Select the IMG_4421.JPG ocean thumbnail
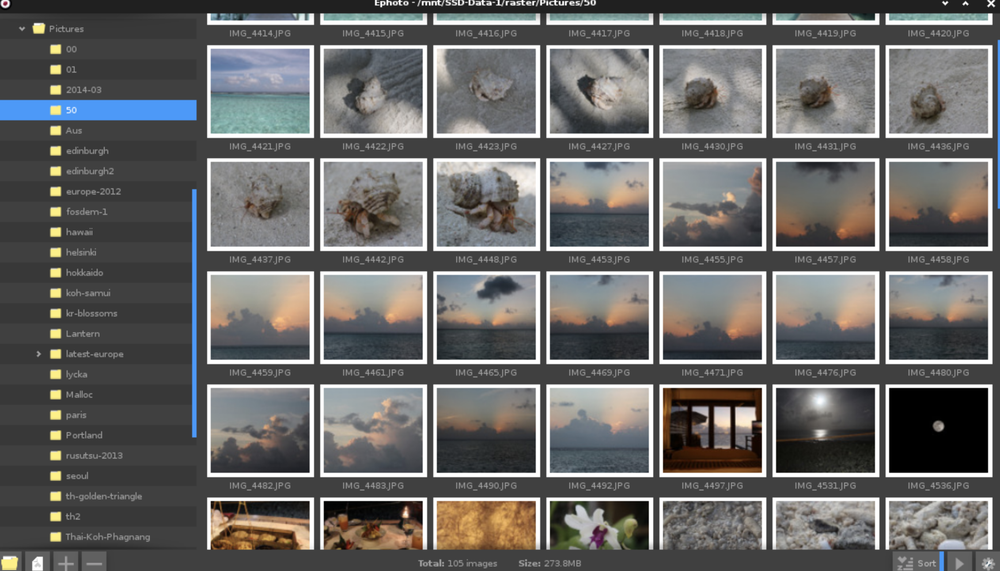 260,91
